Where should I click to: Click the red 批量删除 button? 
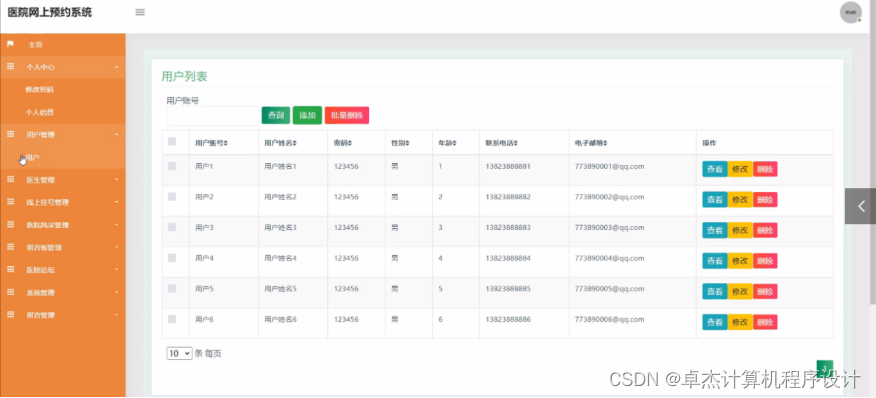(x=347, y=115)
